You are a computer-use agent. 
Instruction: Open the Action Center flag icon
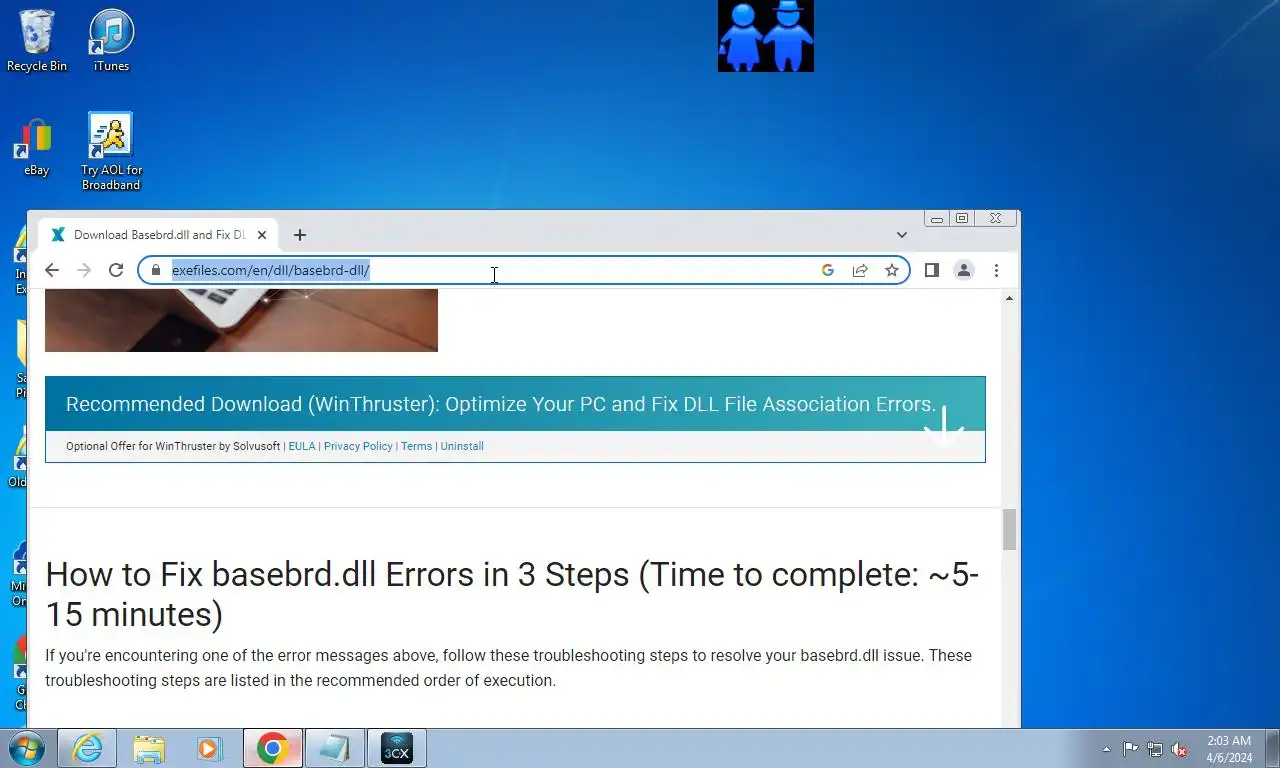click(1130, 749)
